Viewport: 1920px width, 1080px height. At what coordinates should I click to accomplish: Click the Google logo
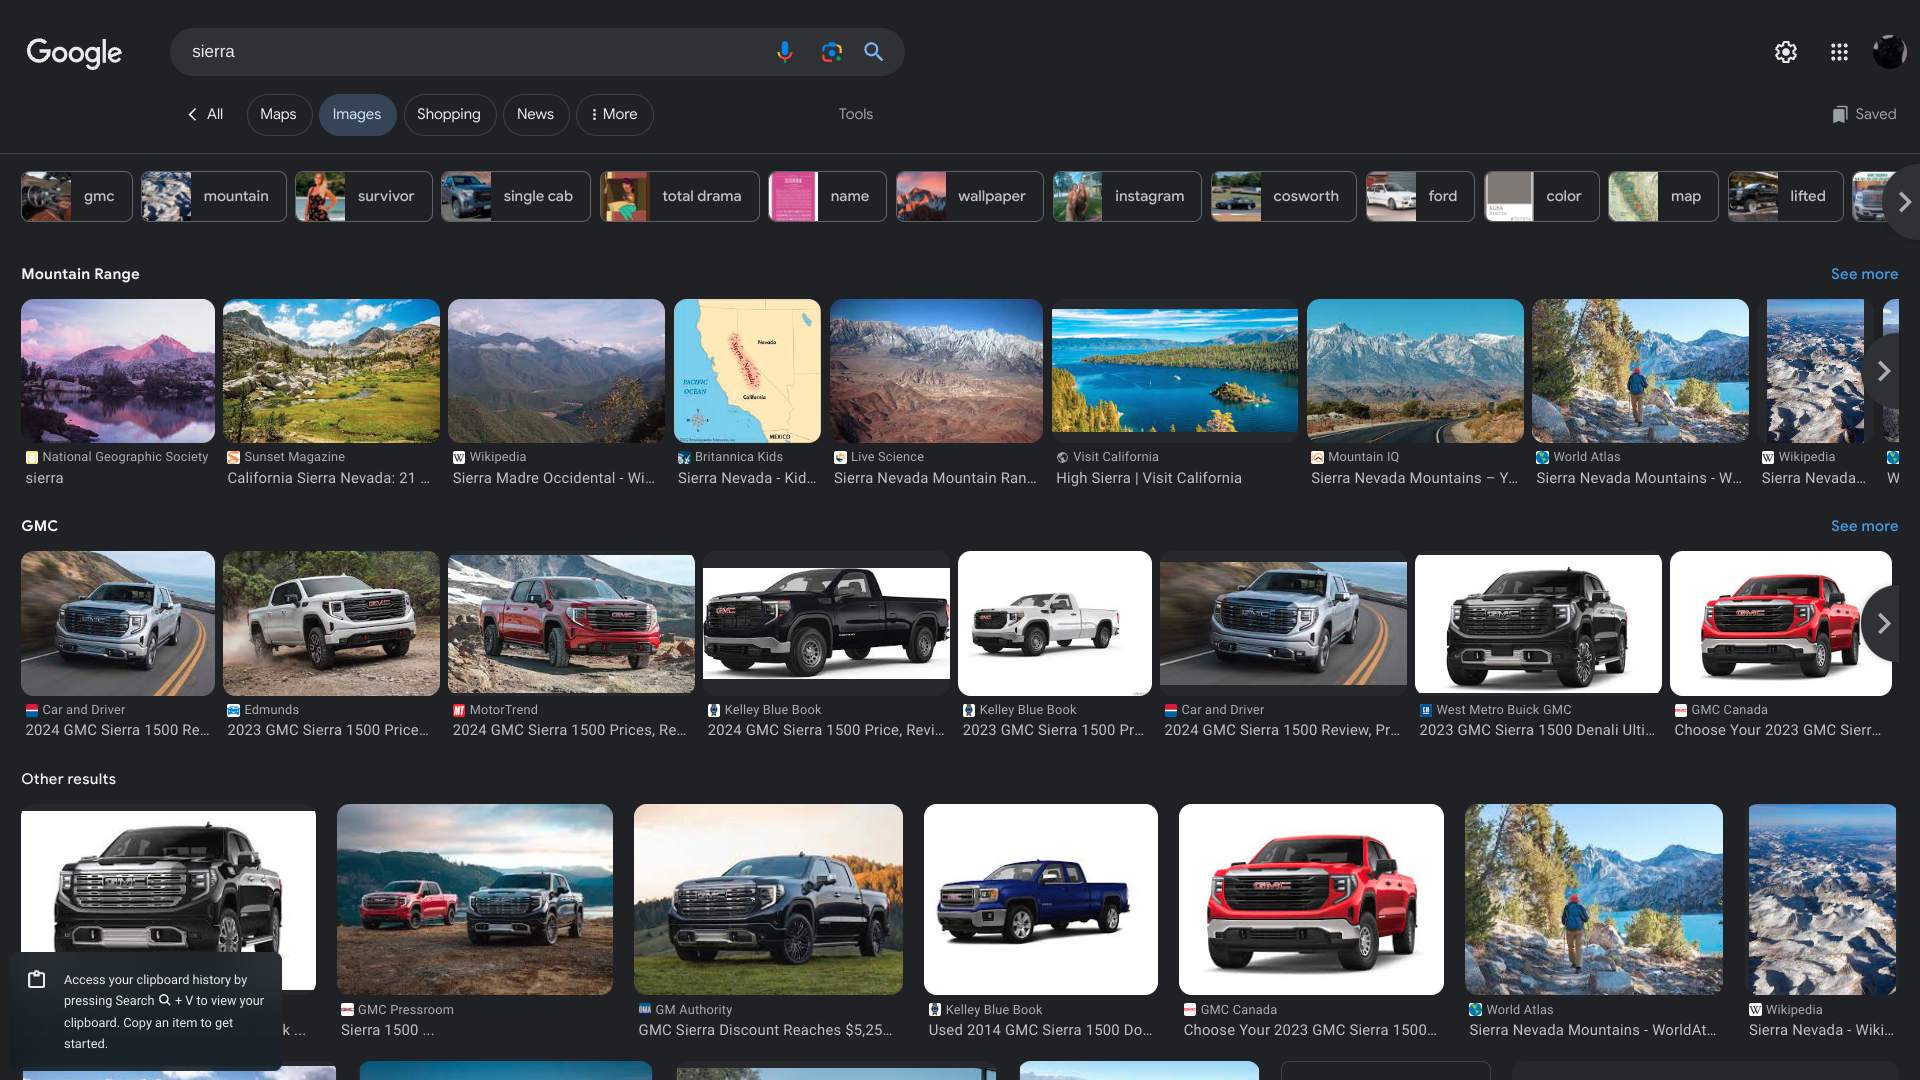point(74,52)
